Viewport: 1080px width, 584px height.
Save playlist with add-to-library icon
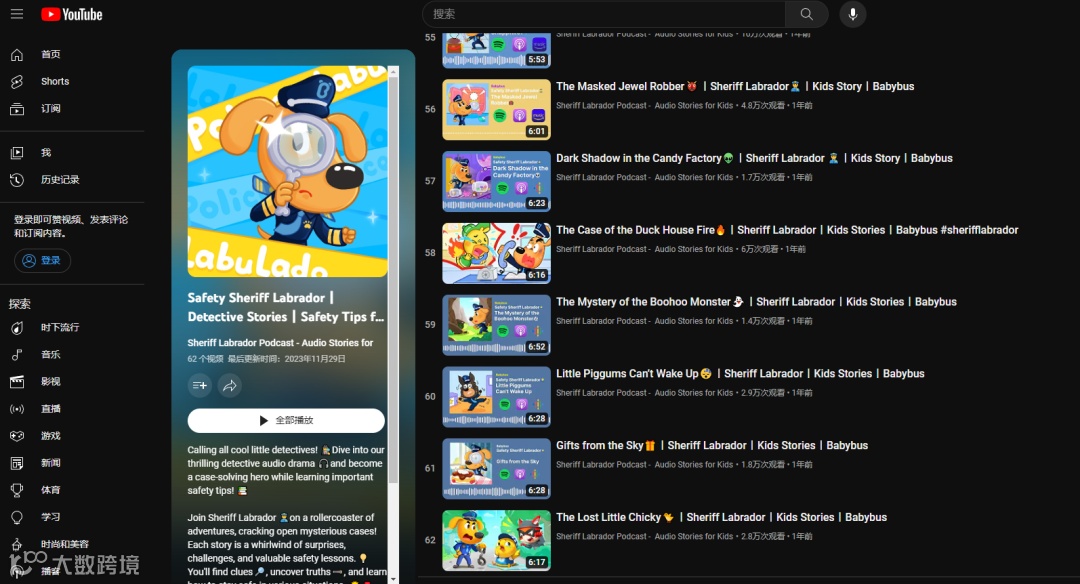point(200,385)
